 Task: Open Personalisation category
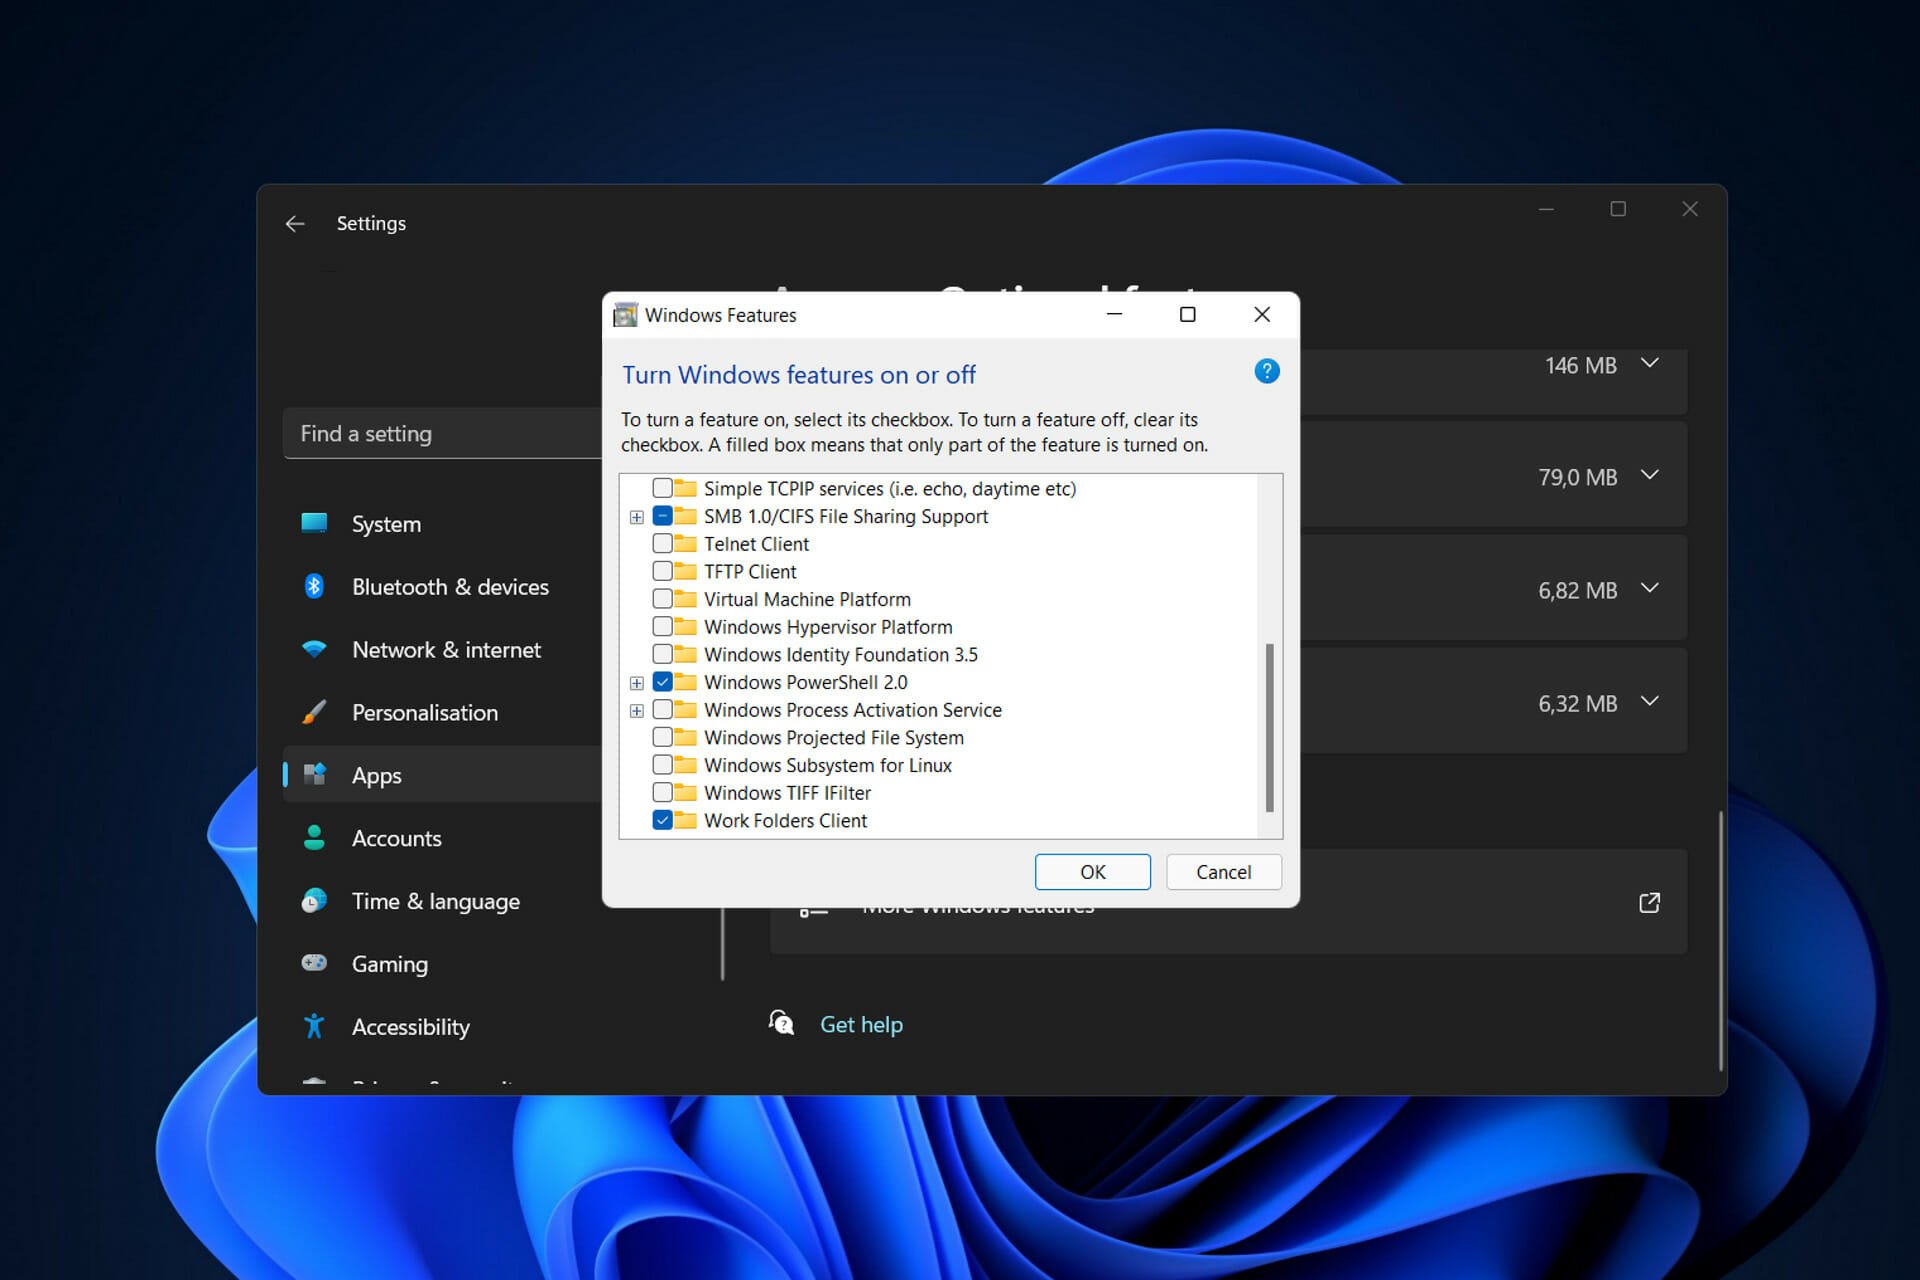click(x=443, y=712)
